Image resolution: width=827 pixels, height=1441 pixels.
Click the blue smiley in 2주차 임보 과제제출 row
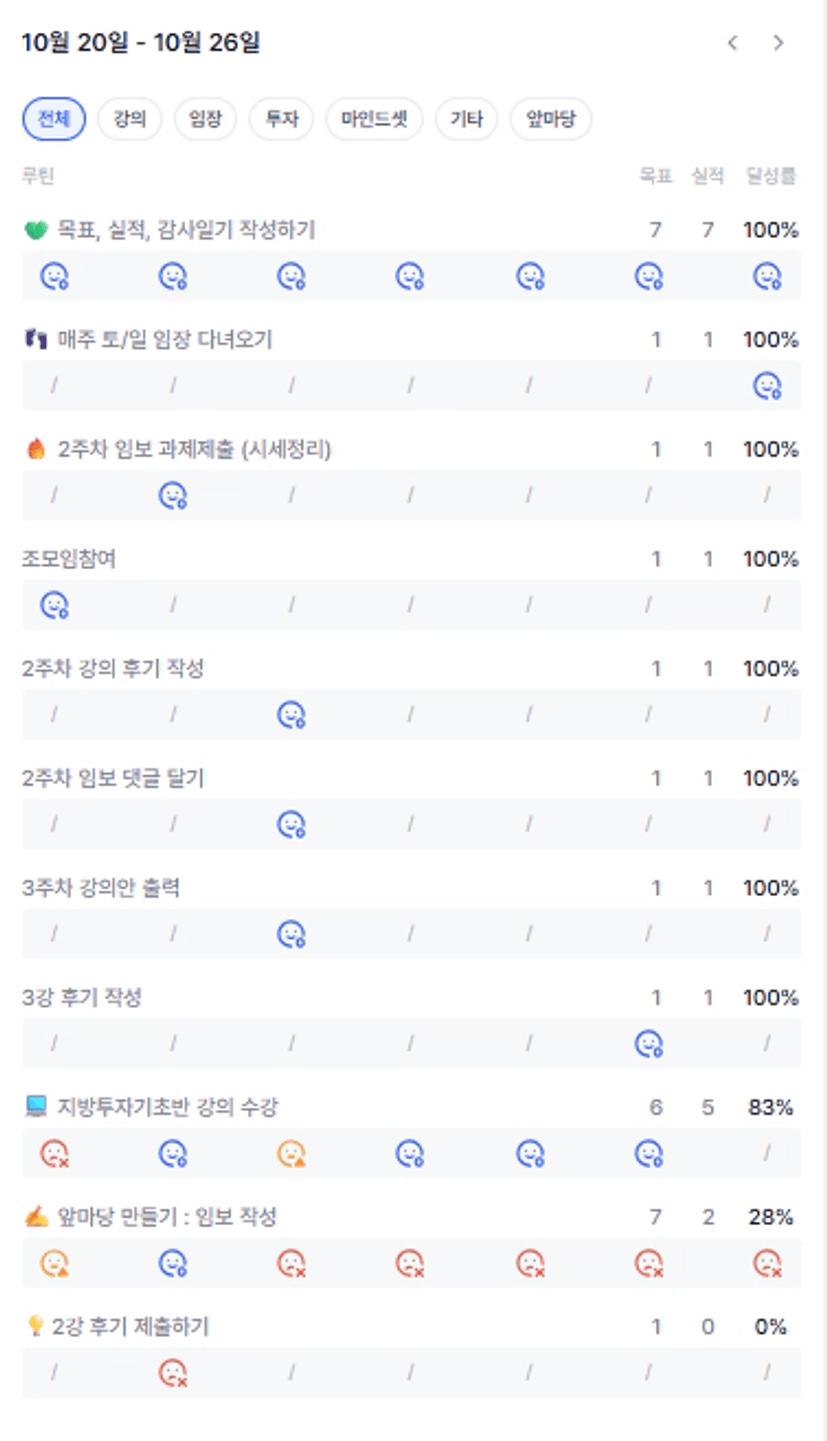coord(173,495)
